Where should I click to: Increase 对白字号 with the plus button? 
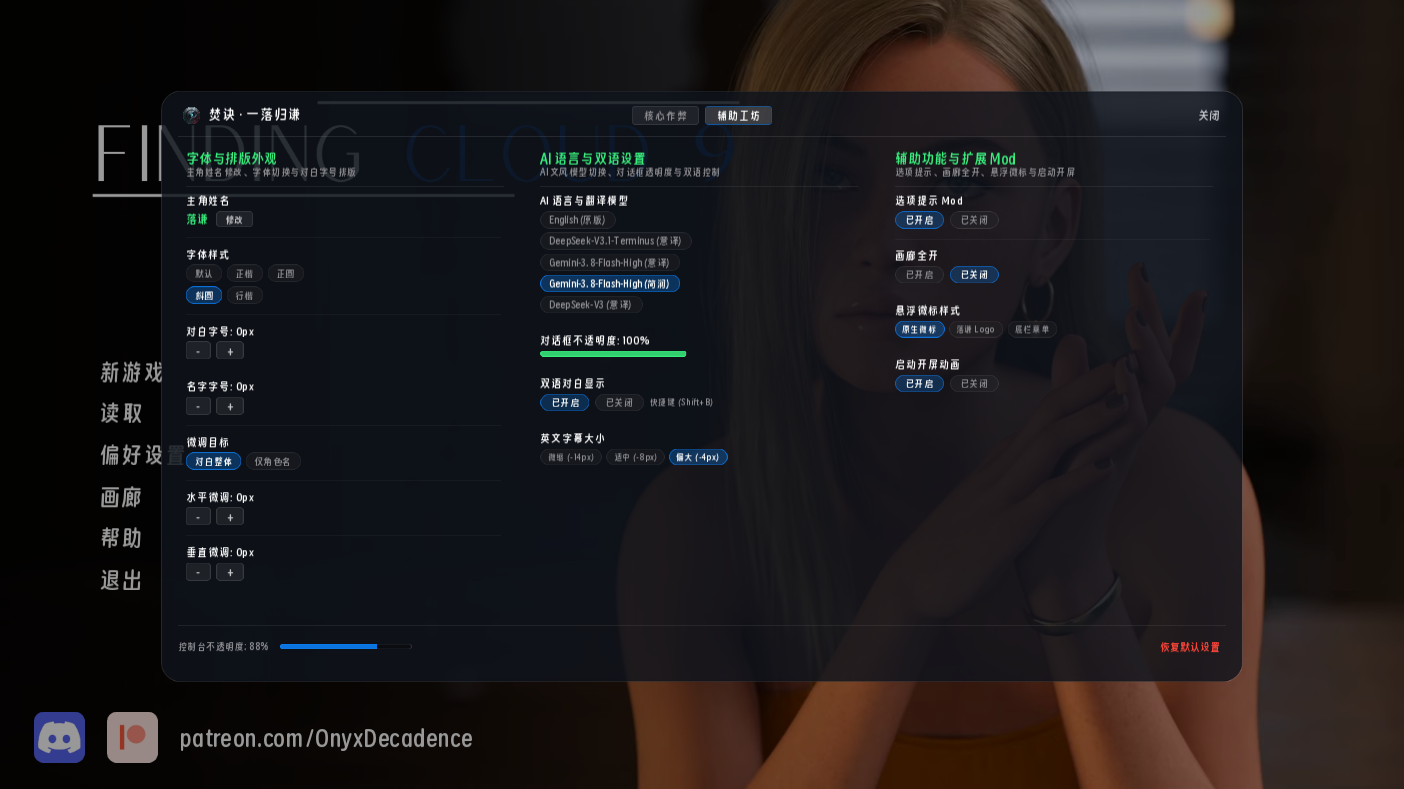[x=230, y=351]
